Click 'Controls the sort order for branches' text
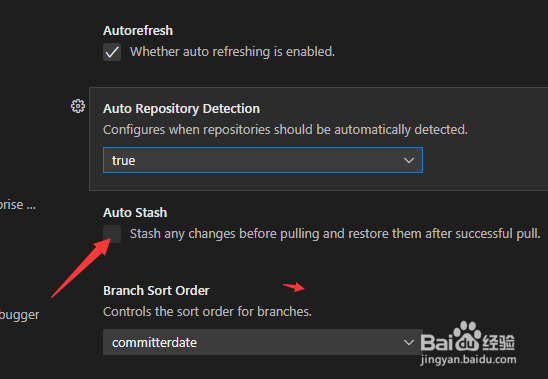 (x=207, y=312)
